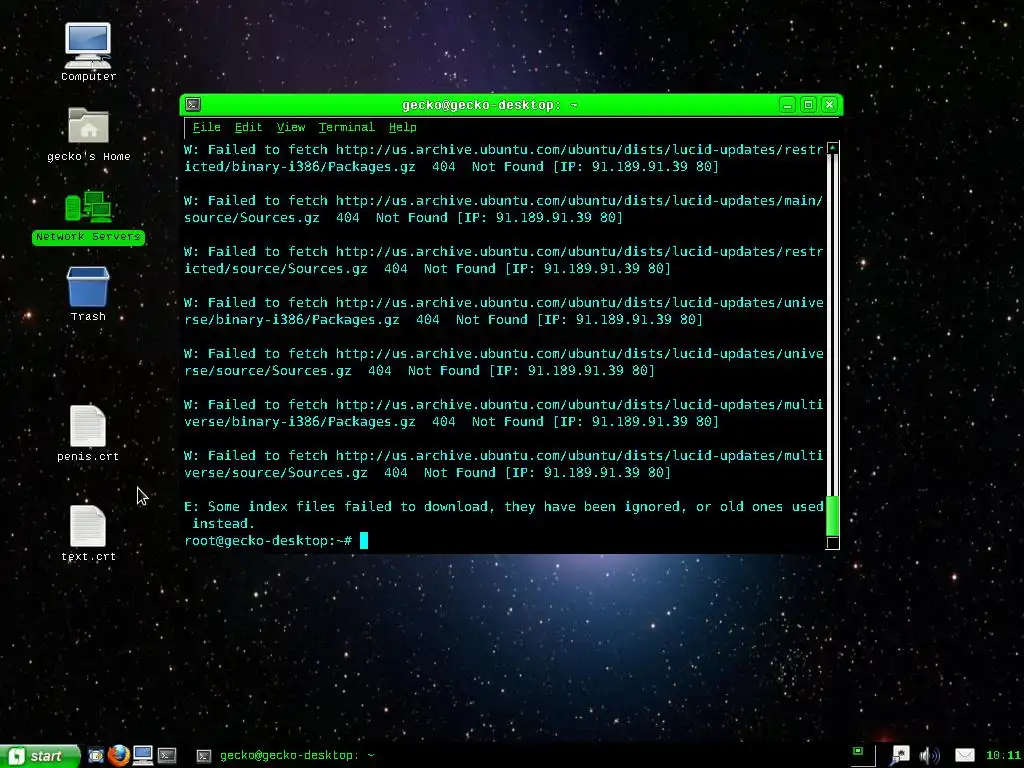
Task: Click the terminal scrollbar up arrow
Action: [833, 148]
